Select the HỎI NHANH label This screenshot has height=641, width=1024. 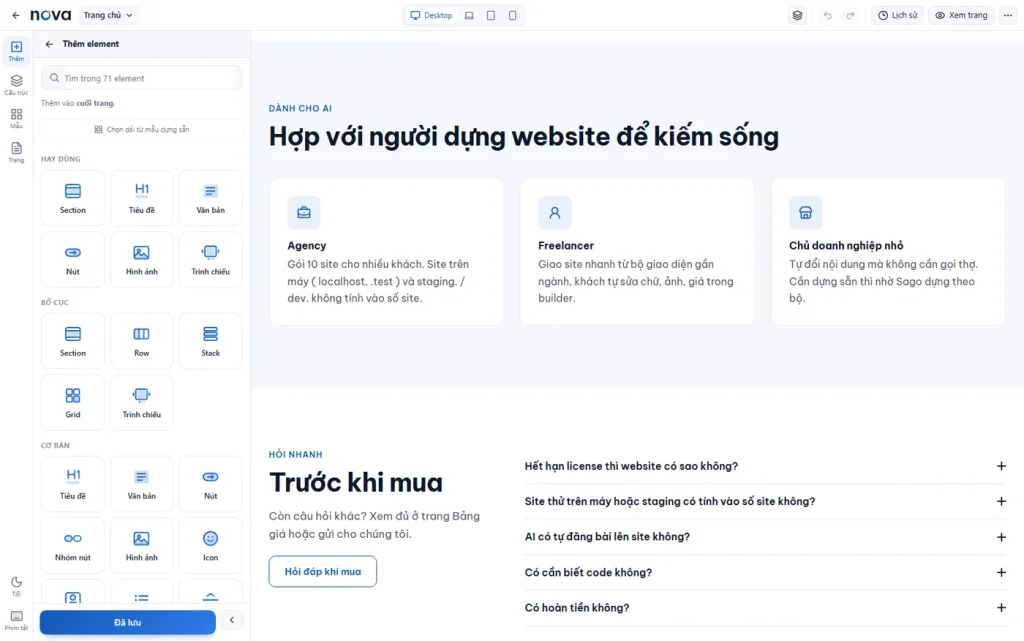296,454
